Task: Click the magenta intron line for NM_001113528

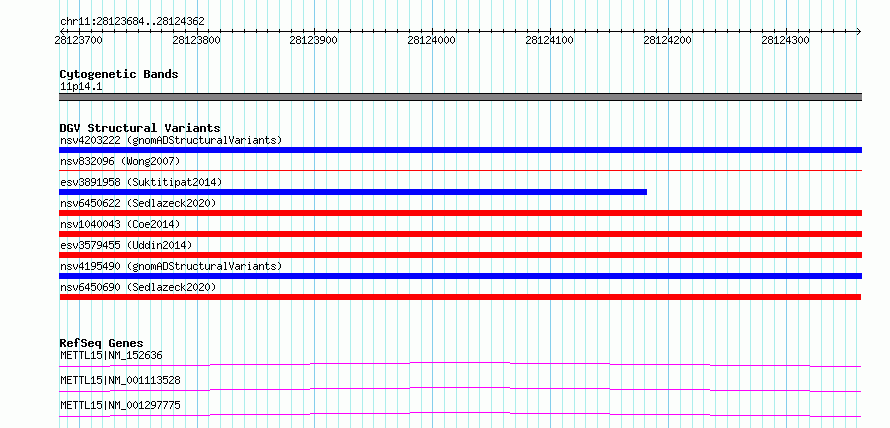Action: (x=460, y=389)
